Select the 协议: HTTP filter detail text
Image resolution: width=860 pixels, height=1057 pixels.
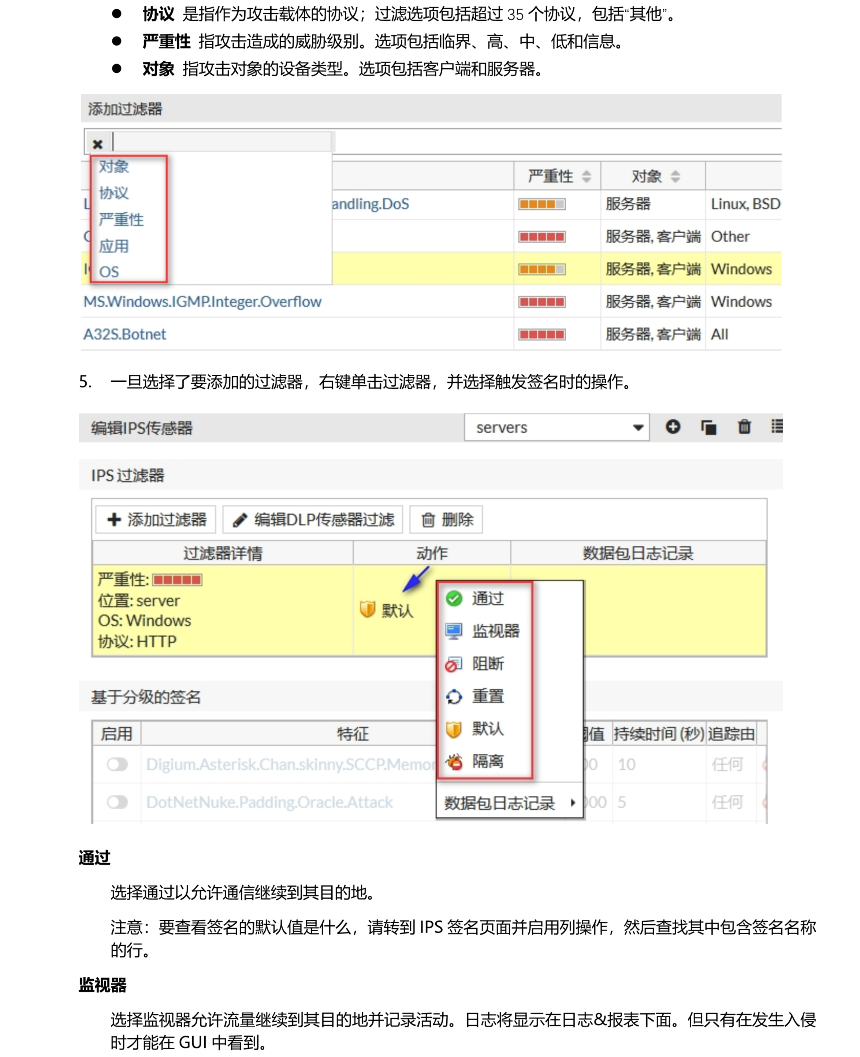[137, 642]
